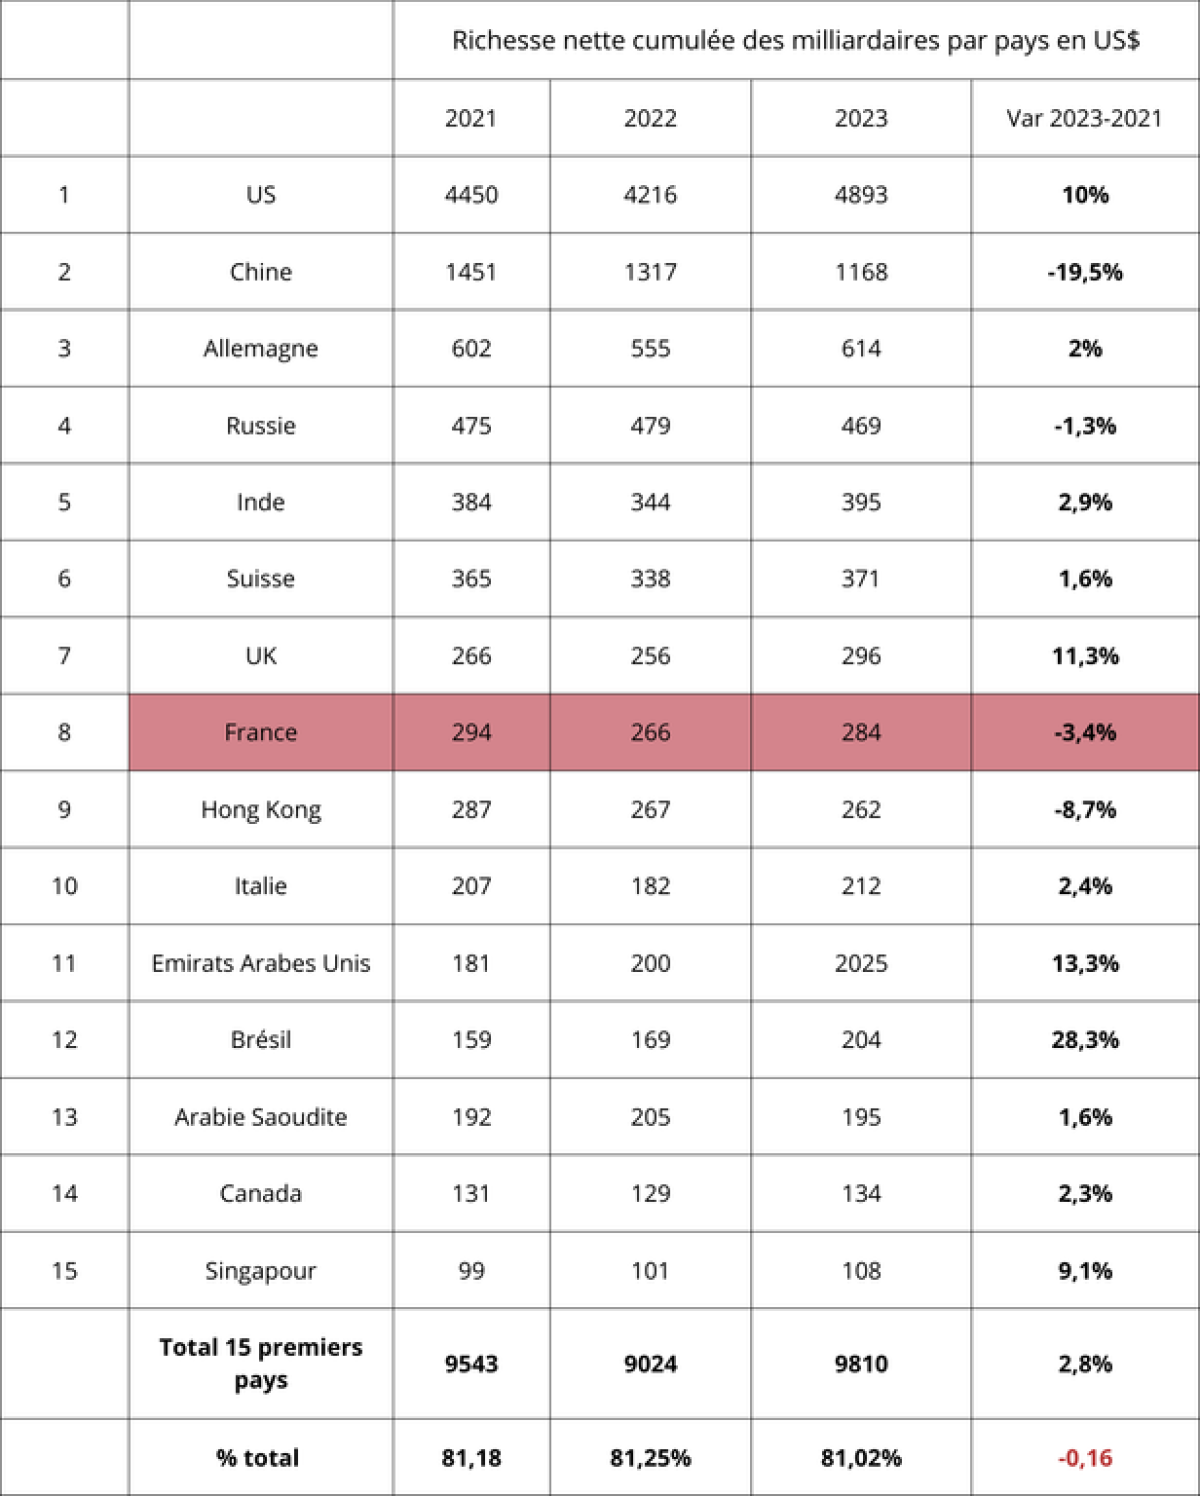This screenshot has width=1200, height=1496.
Task: Select the Arabie Saoudite country cell
Action: [261, 1117]
